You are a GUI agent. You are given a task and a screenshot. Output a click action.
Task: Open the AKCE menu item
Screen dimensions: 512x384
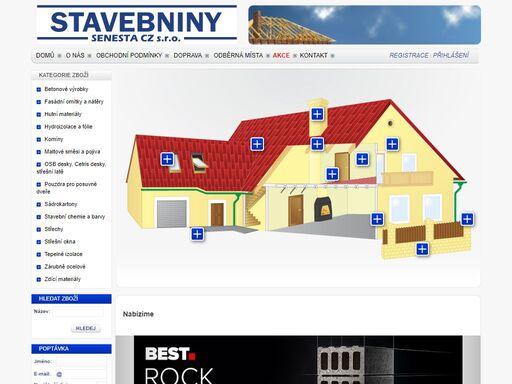(281, 55)
